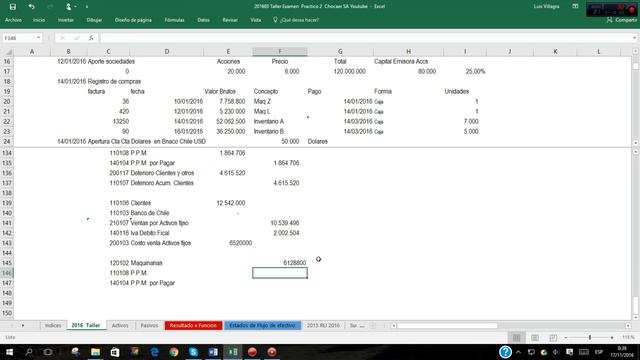Open the Vista ribbon tab
This screenshot has height=360, width=640.
[256, 20]
